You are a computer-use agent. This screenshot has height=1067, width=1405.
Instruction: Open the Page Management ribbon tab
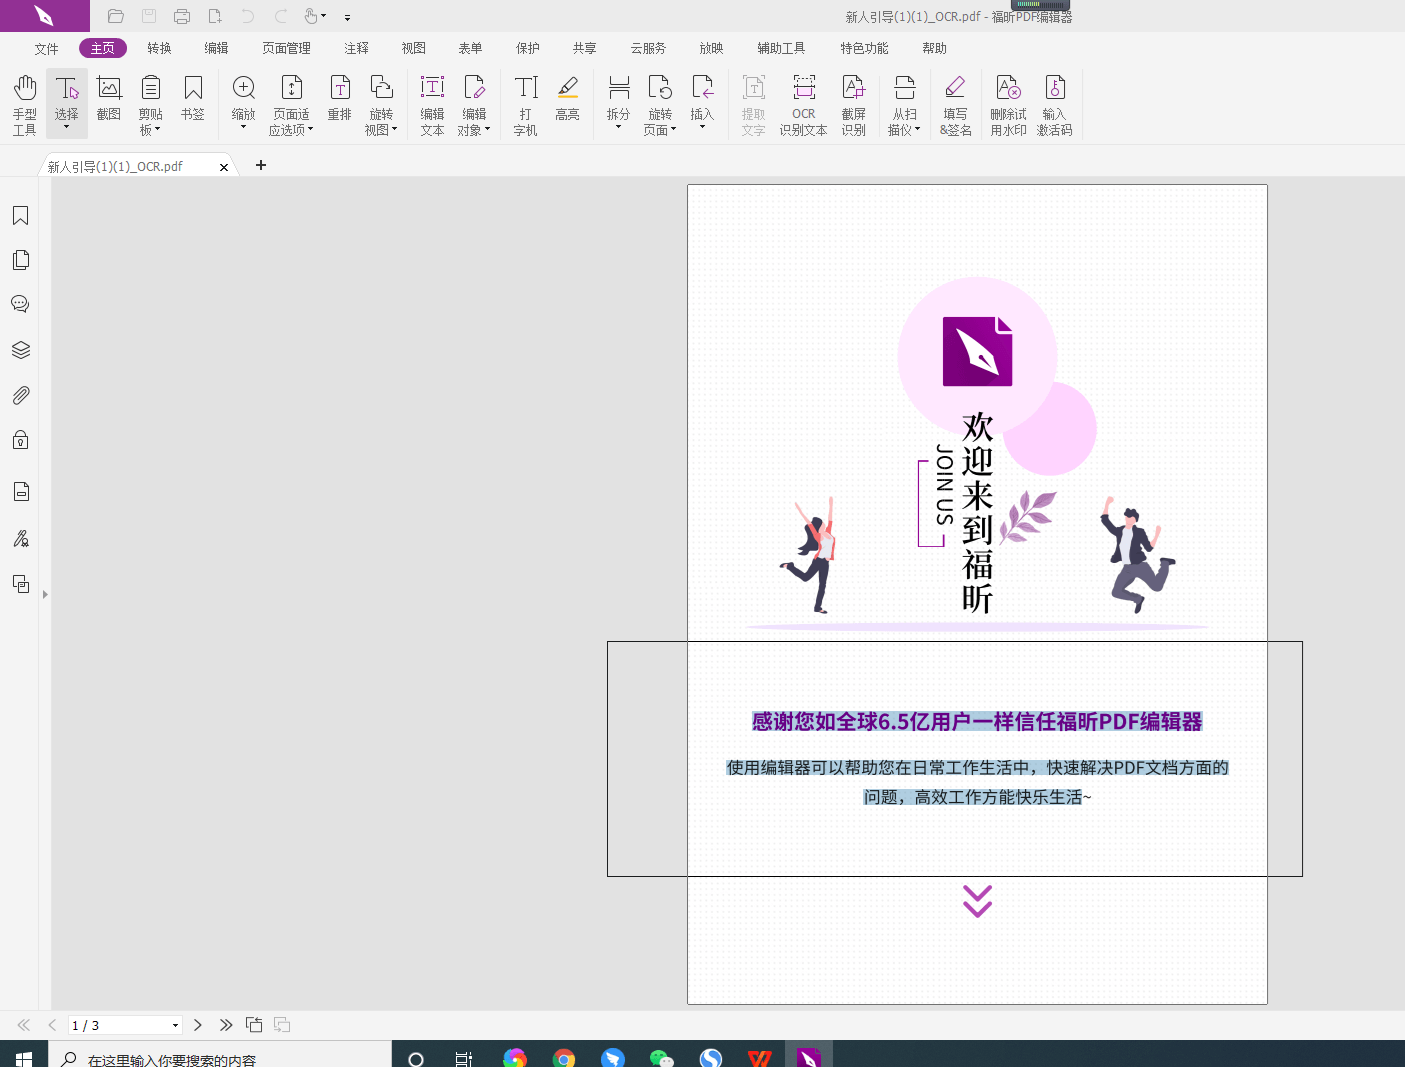[x=286, y=48]
